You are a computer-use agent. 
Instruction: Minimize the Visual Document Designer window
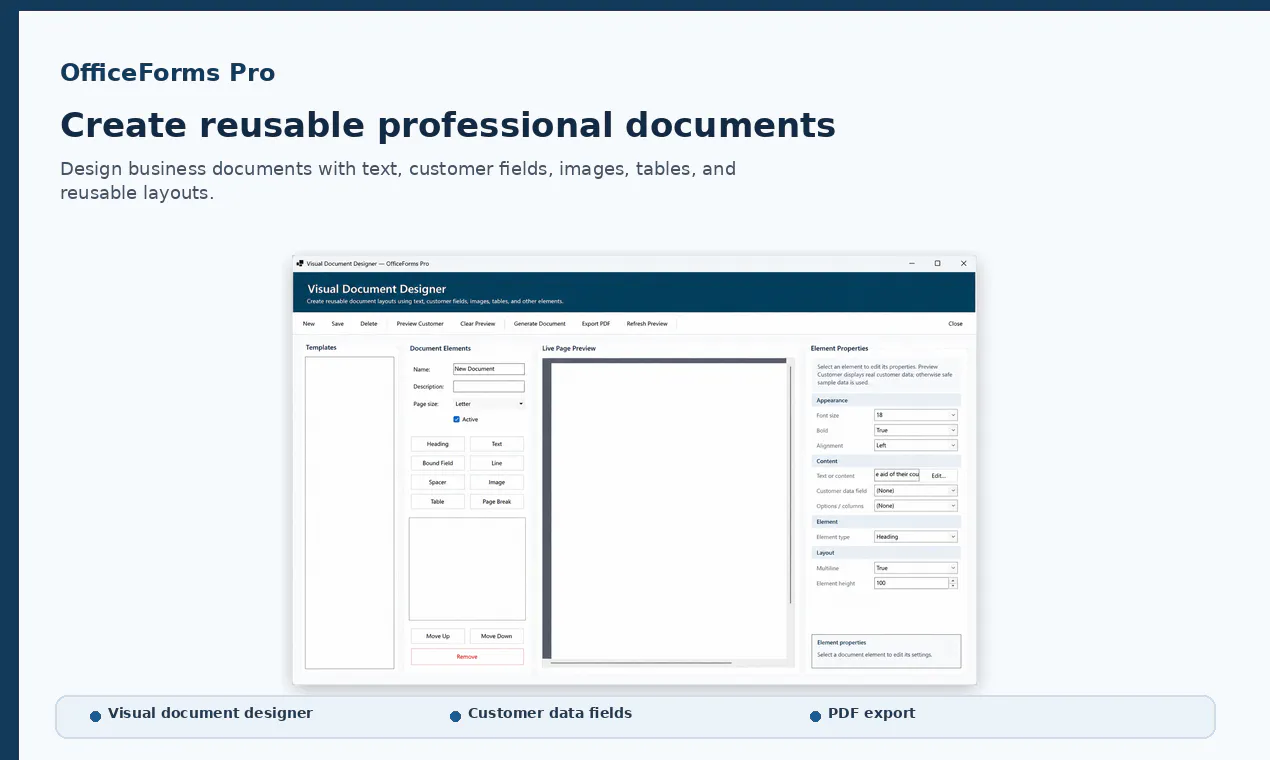912,263
